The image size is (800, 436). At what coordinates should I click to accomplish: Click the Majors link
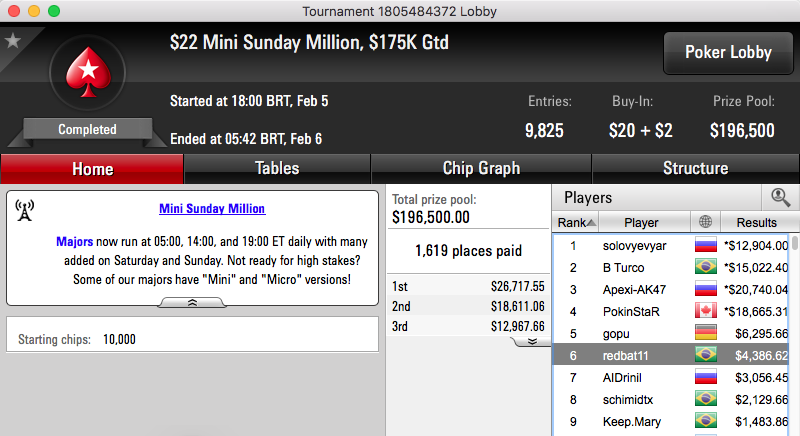(74, 242)
